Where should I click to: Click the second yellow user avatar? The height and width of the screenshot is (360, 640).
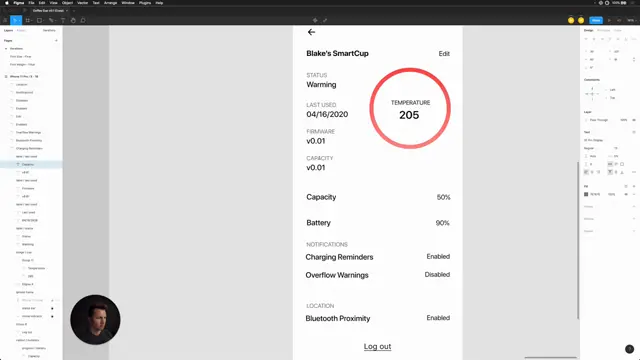(581, 20)
